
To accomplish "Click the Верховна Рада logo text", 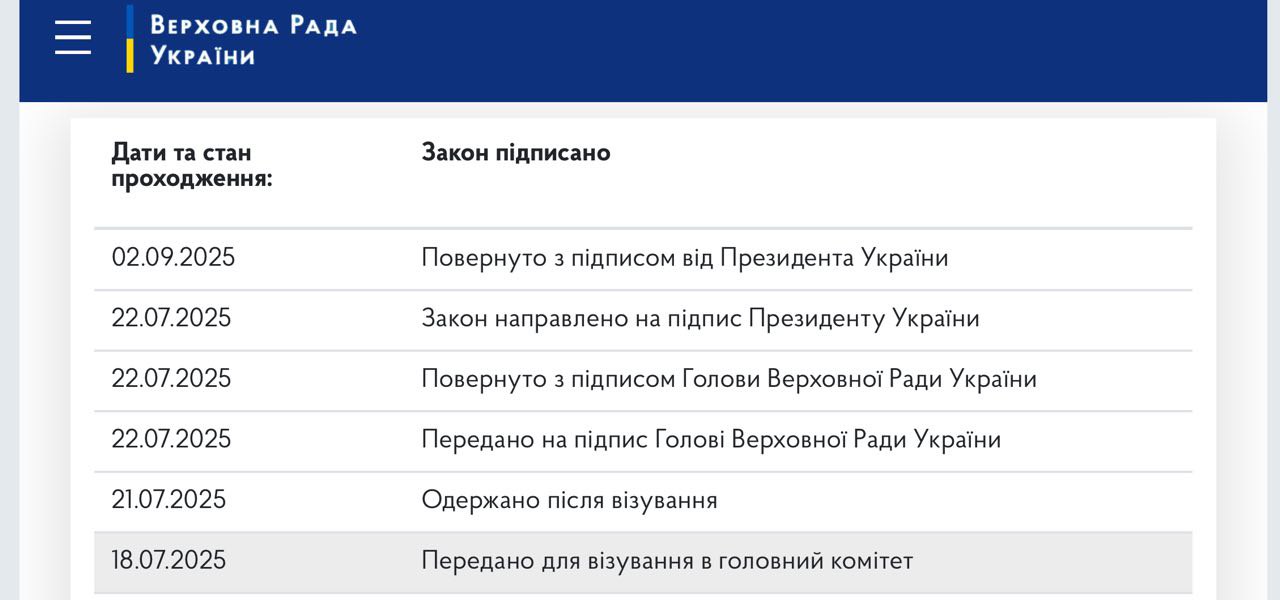I will [x=253, y=25].
